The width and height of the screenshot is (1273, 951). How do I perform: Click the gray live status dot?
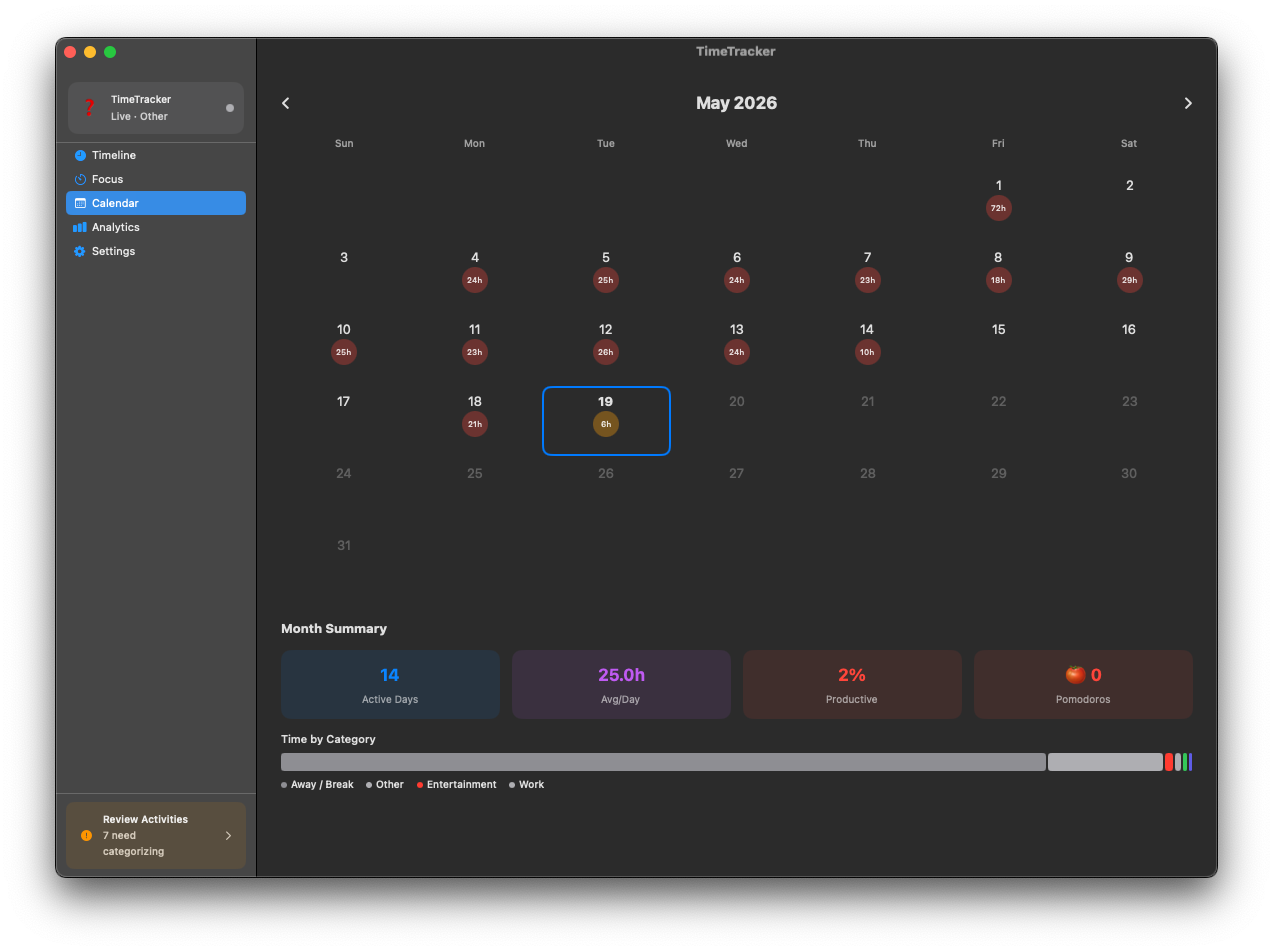pos(230,108)
